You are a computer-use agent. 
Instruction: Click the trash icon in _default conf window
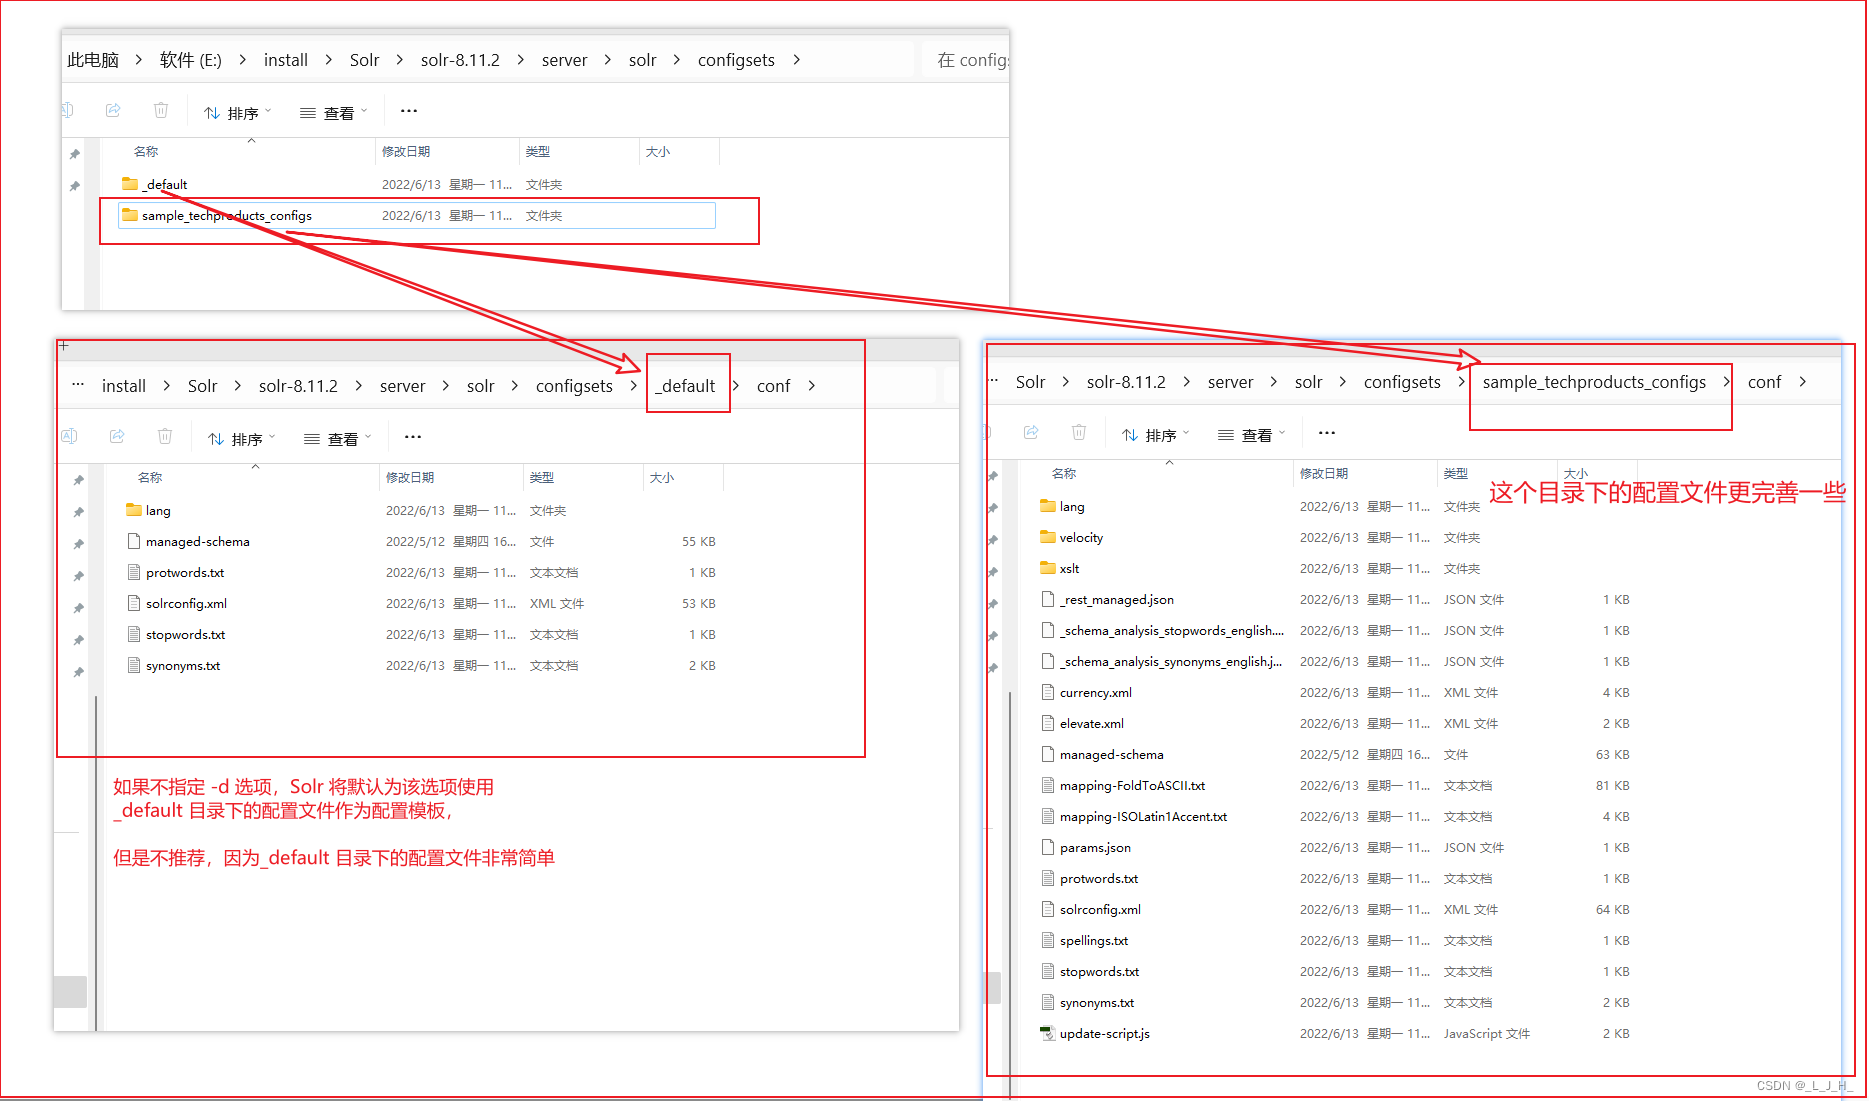point(165,436)
